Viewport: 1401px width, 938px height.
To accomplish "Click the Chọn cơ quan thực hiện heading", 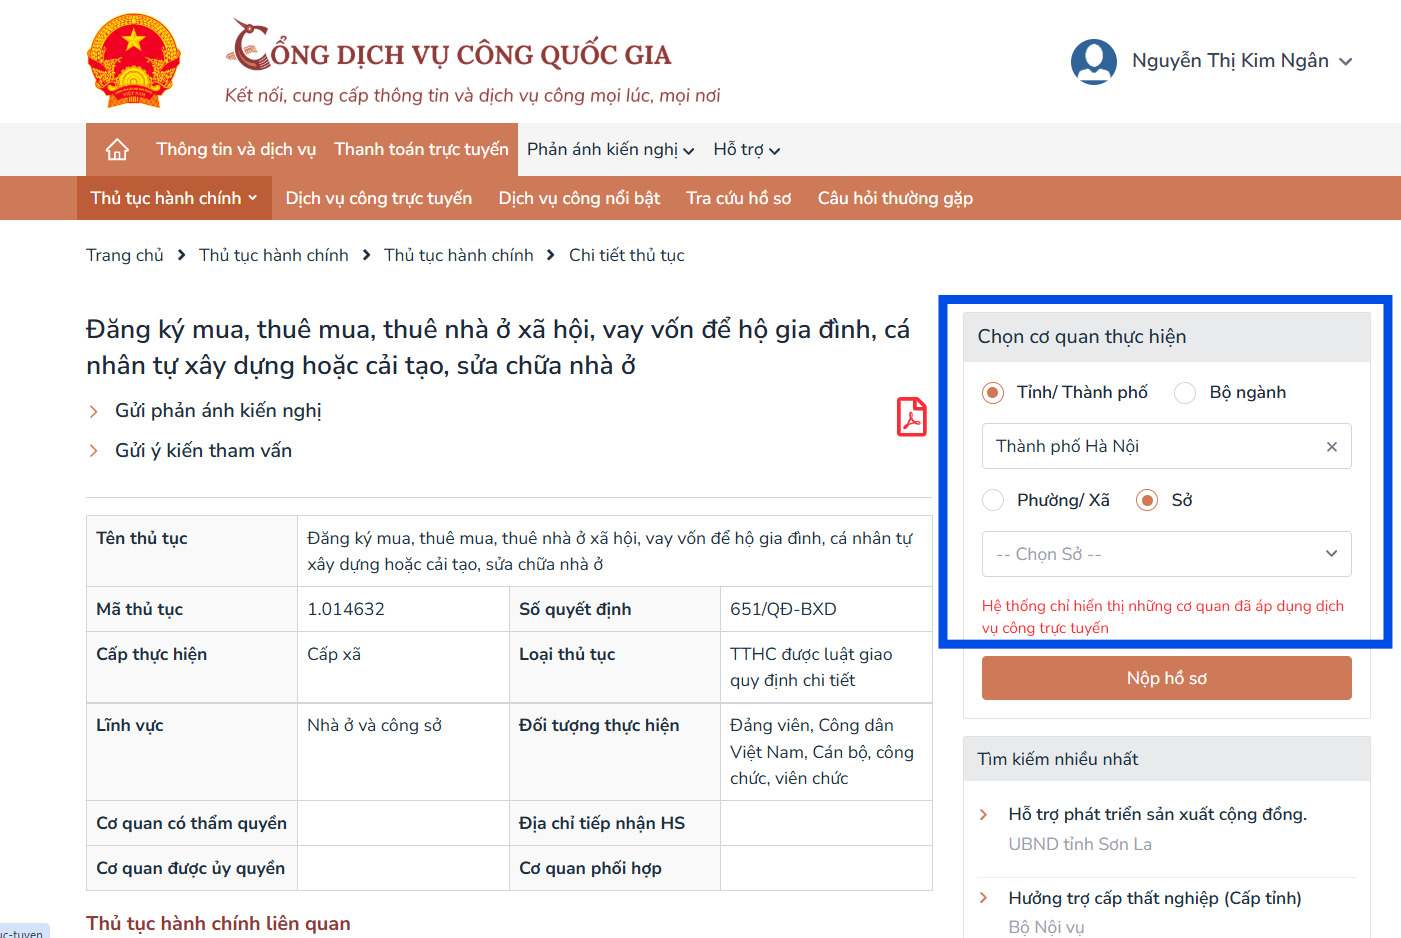I will point(1082,337).
